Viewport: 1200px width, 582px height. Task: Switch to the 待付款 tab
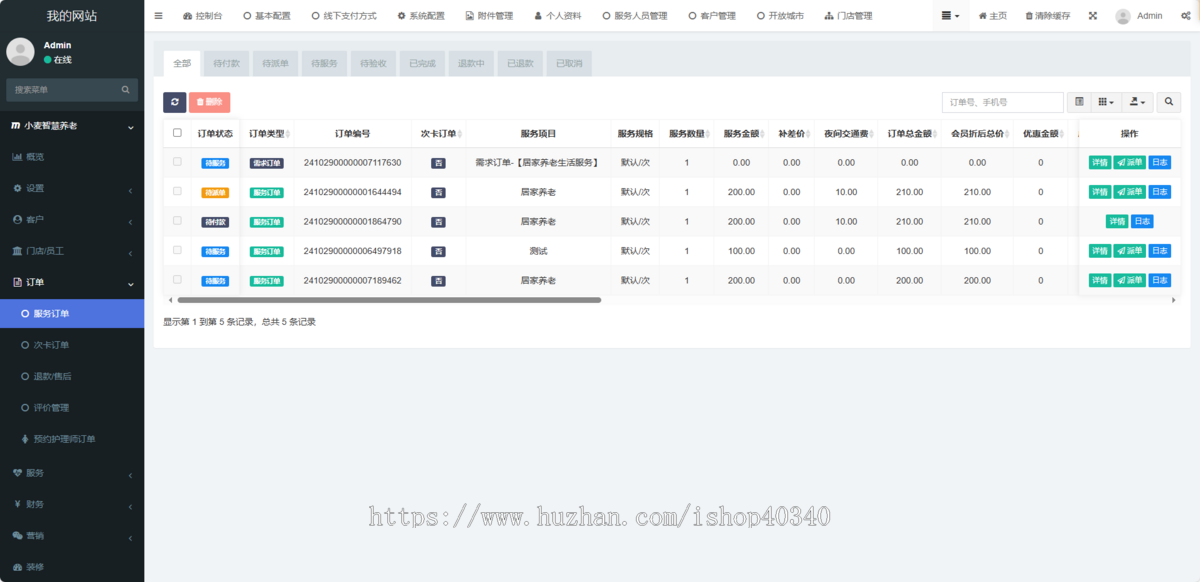pos(226,63)
